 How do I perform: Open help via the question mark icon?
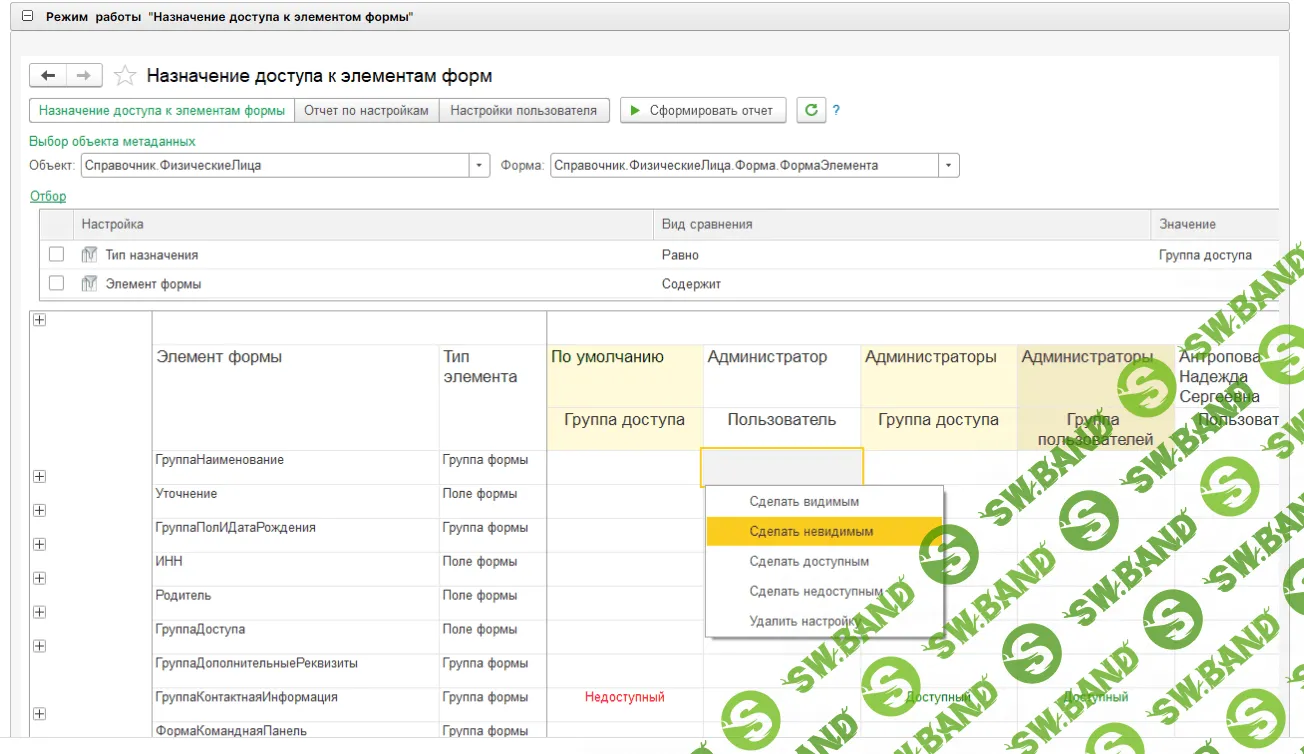click(x=836, y=110)
